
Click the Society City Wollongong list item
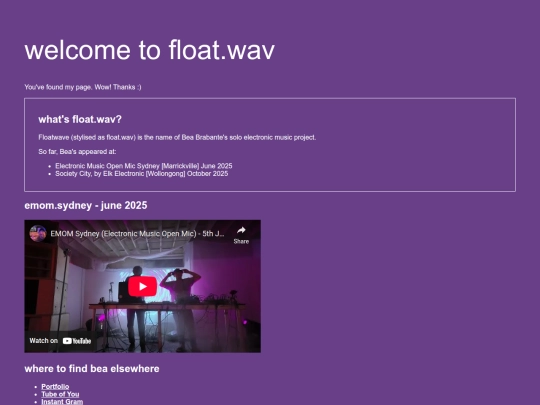point(142,174)
